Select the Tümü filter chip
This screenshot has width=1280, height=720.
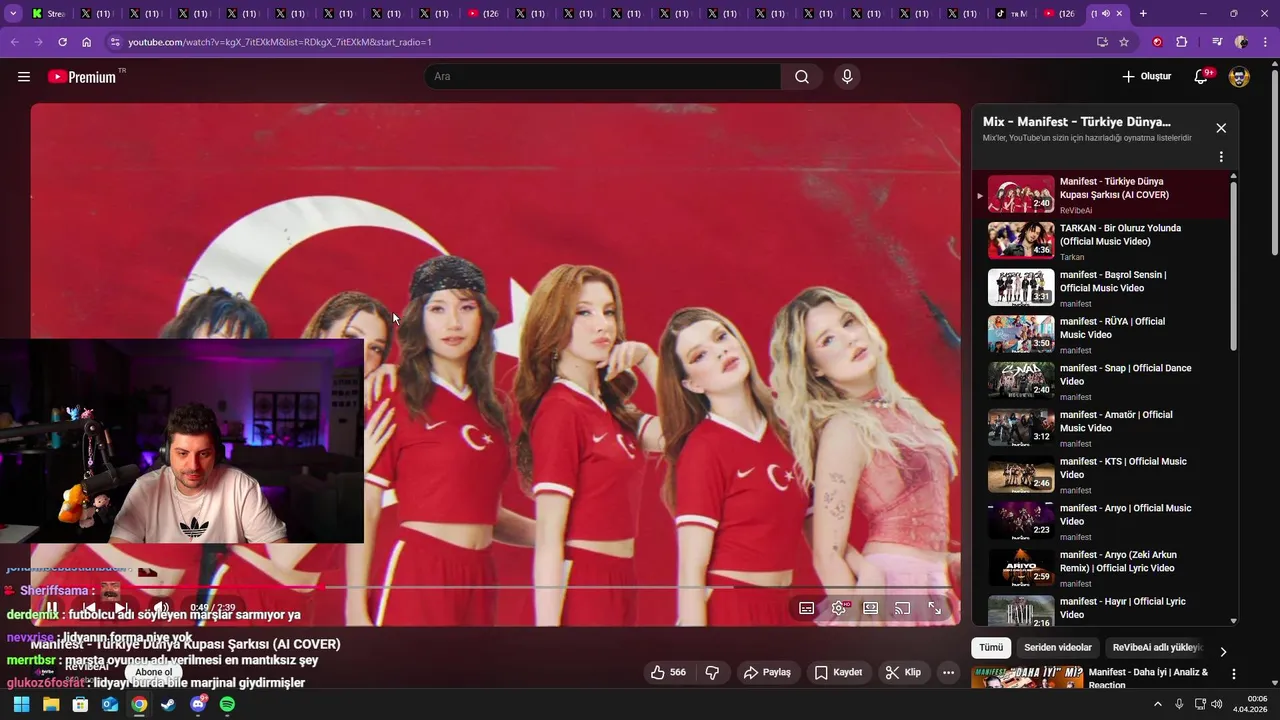991,648
